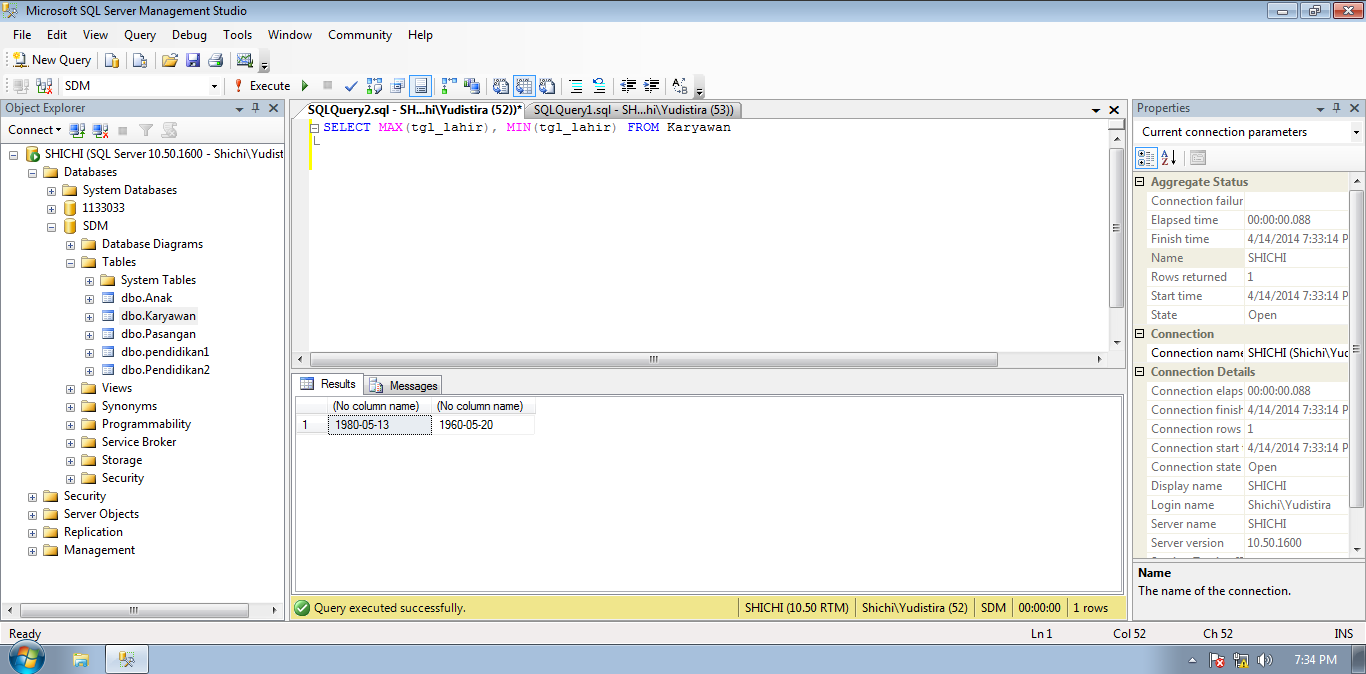Uncomment the selected lines icon
The image size is (1366, 674).
click(598, 86)
